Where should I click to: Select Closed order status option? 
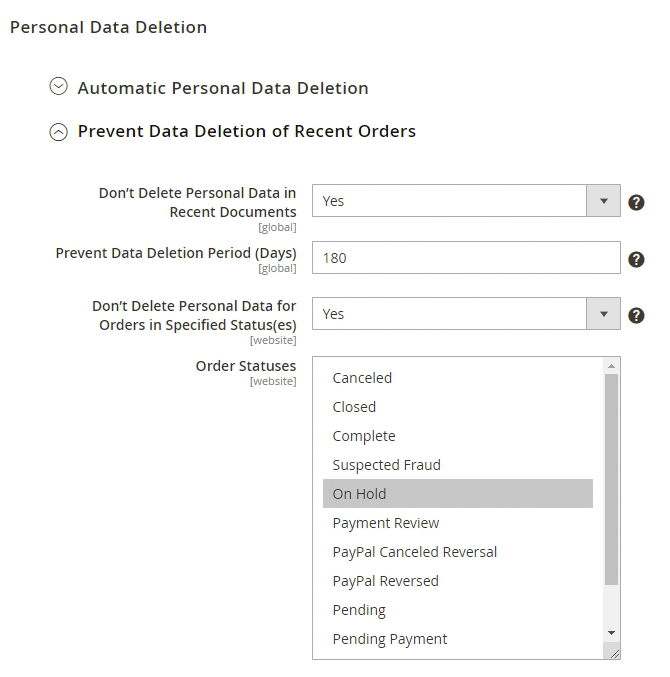[x=354, y=407]
